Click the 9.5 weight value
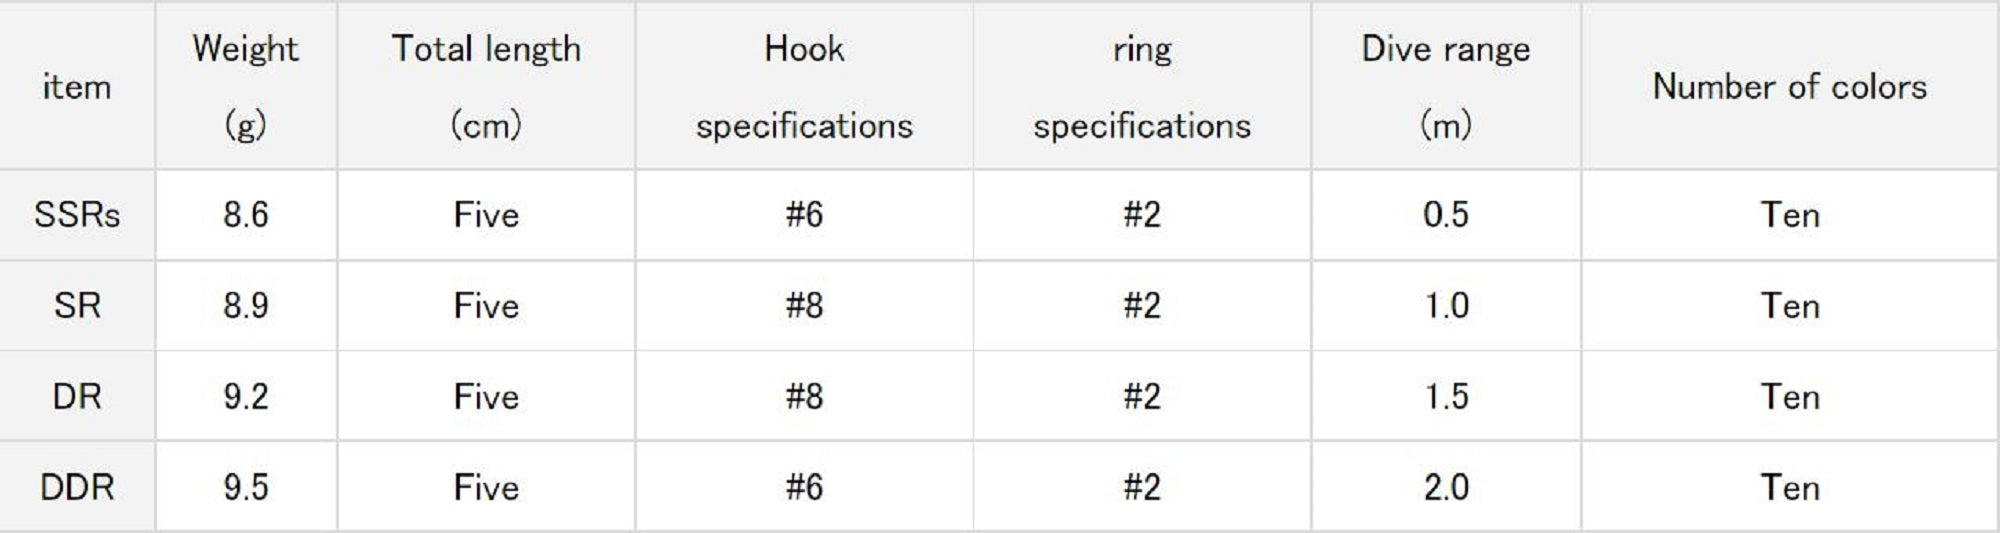Viewport: 2000px width, 533px height. 245,488
